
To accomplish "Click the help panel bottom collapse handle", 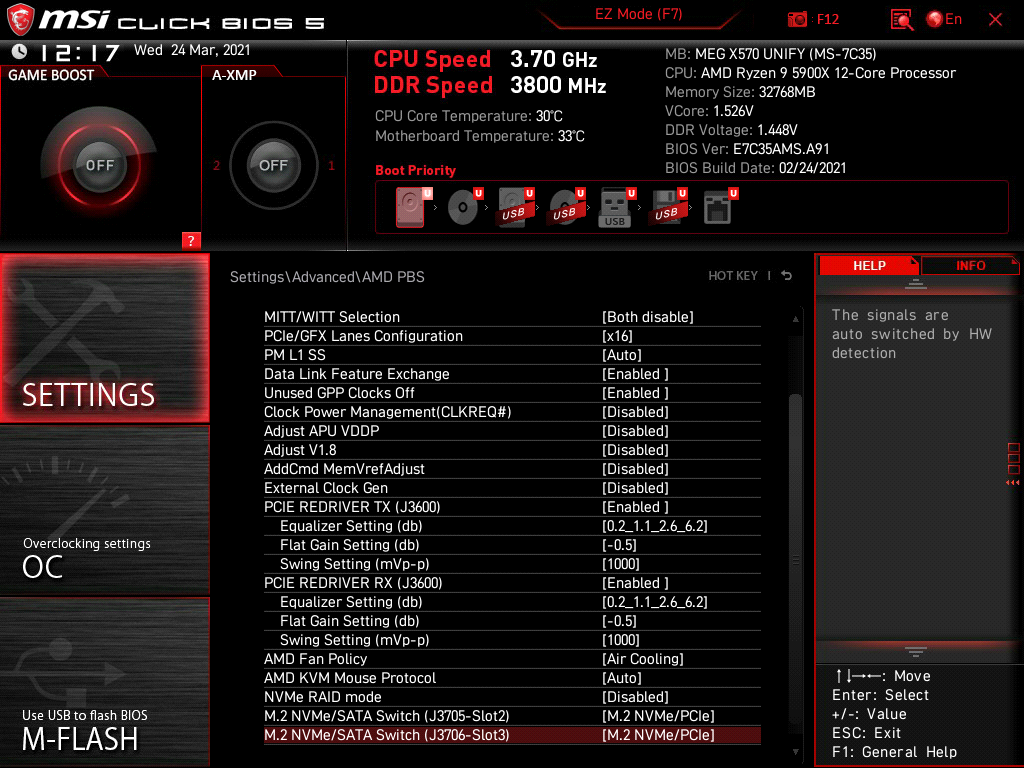I will tap(916, 651).
